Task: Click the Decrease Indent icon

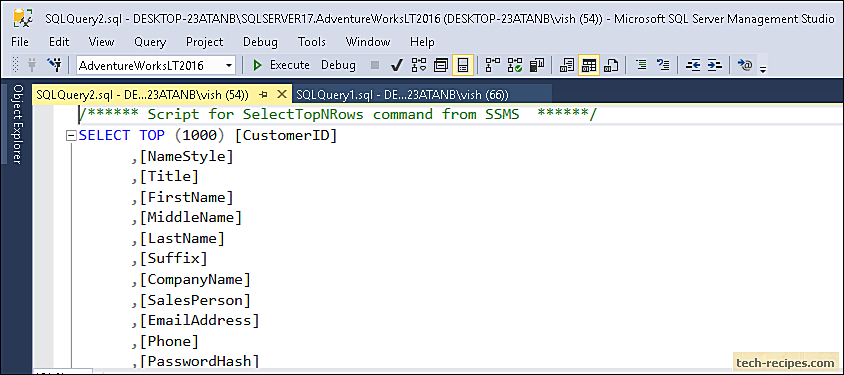Action: [692, 66]
